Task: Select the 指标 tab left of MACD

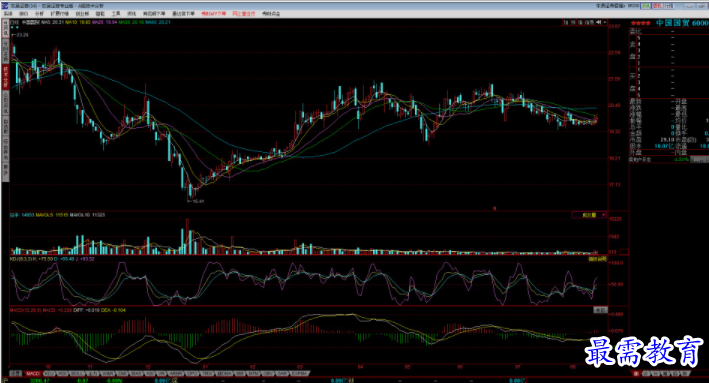Action: click(16, 374)
